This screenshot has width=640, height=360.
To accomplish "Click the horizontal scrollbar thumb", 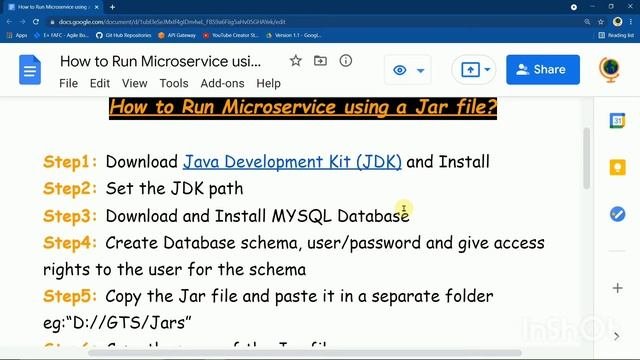I will [x=304, y=353].
